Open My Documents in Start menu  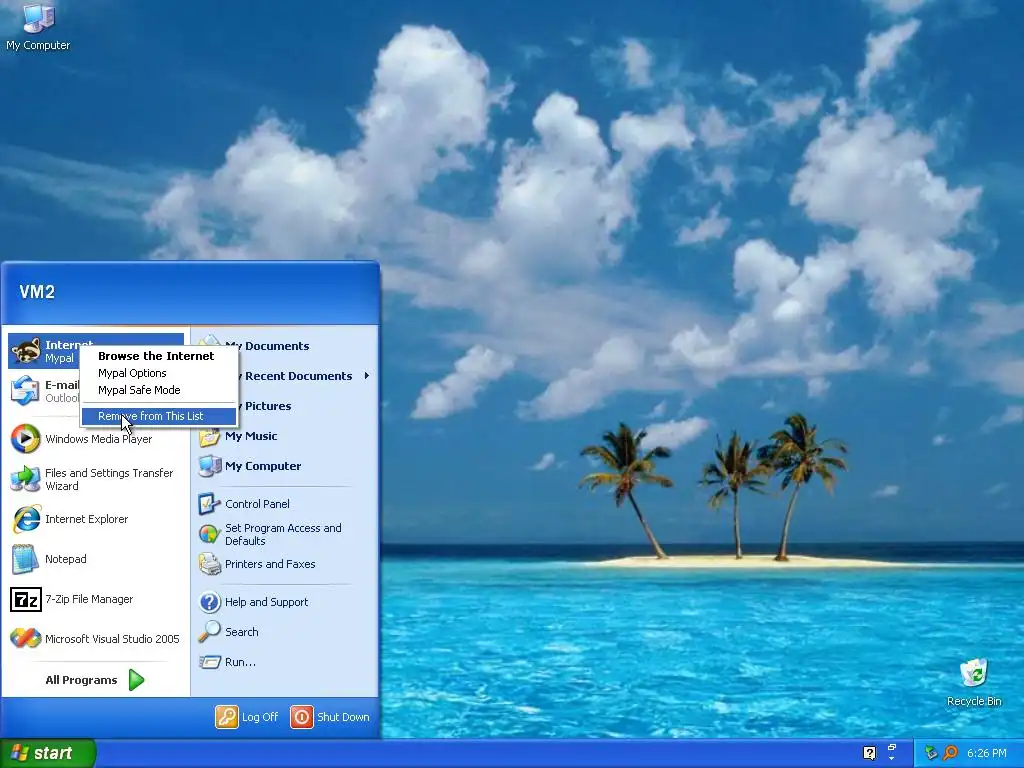coord(285,345)
